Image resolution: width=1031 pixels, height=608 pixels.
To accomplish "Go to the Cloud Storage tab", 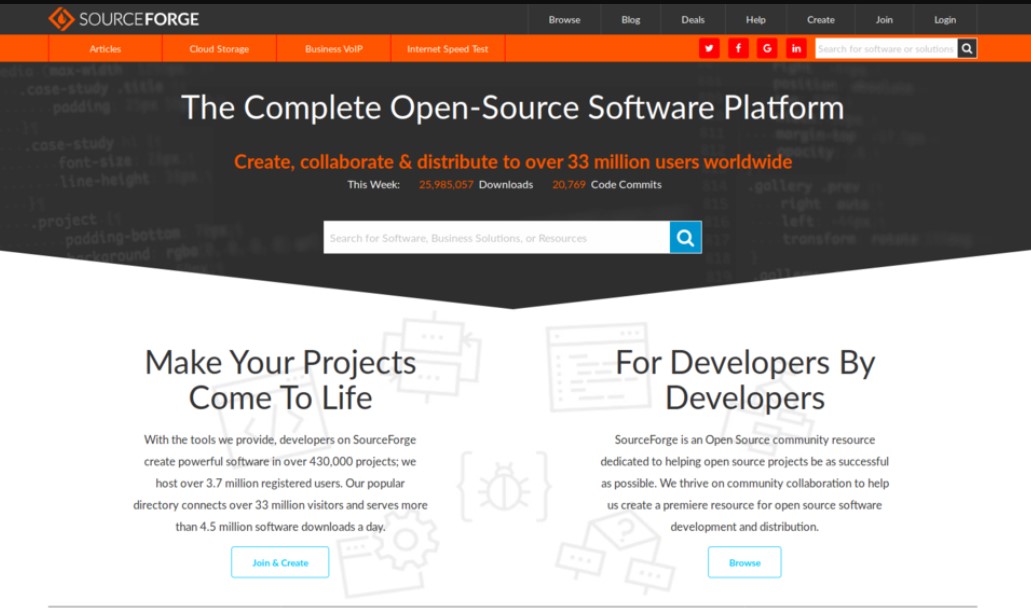I will (219, 49).
